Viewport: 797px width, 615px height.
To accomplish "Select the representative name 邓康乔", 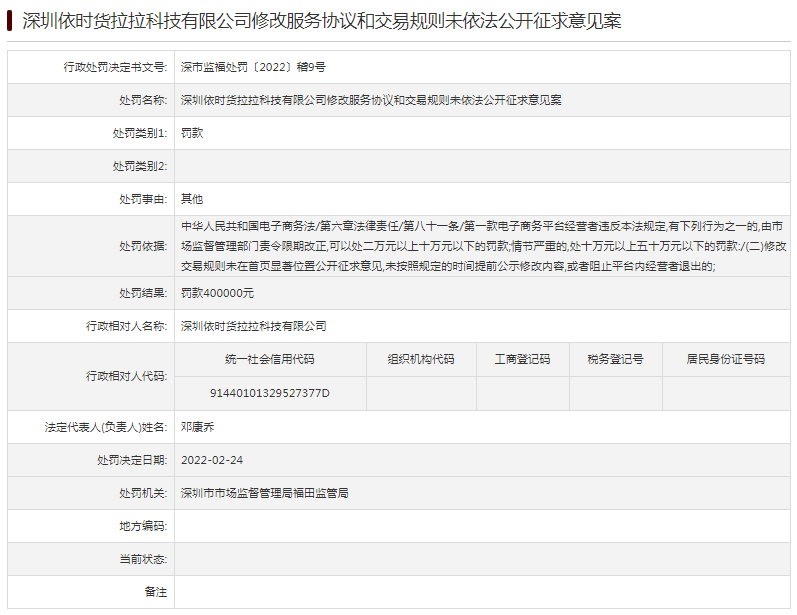I will point(198,427).
